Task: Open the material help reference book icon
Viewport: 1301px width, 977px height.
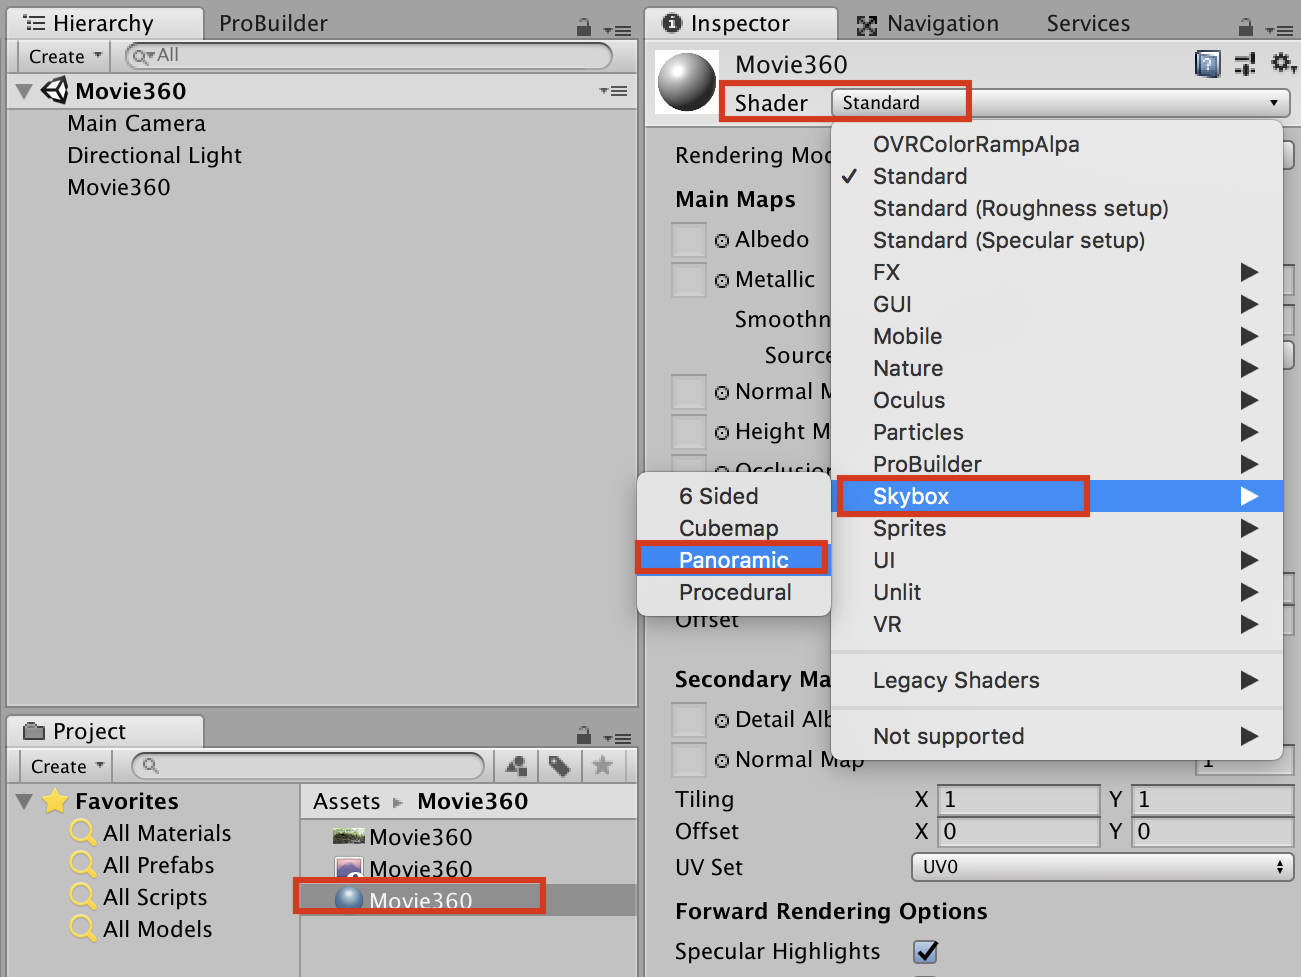Action: 1208,65
